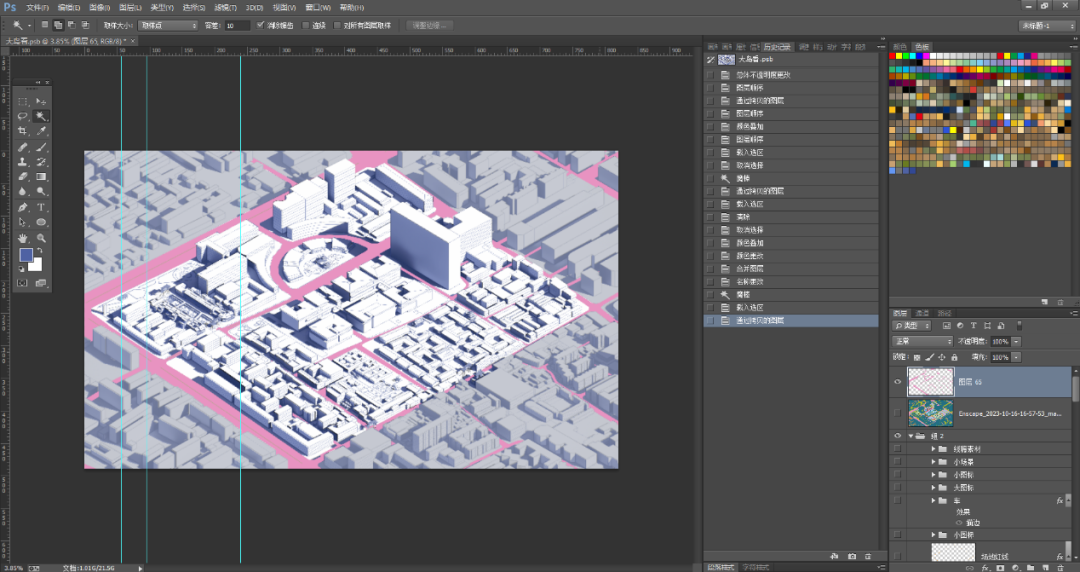Open the 文件(F) menu
The image size is (1080, 572).
click(x=37, y=8)
